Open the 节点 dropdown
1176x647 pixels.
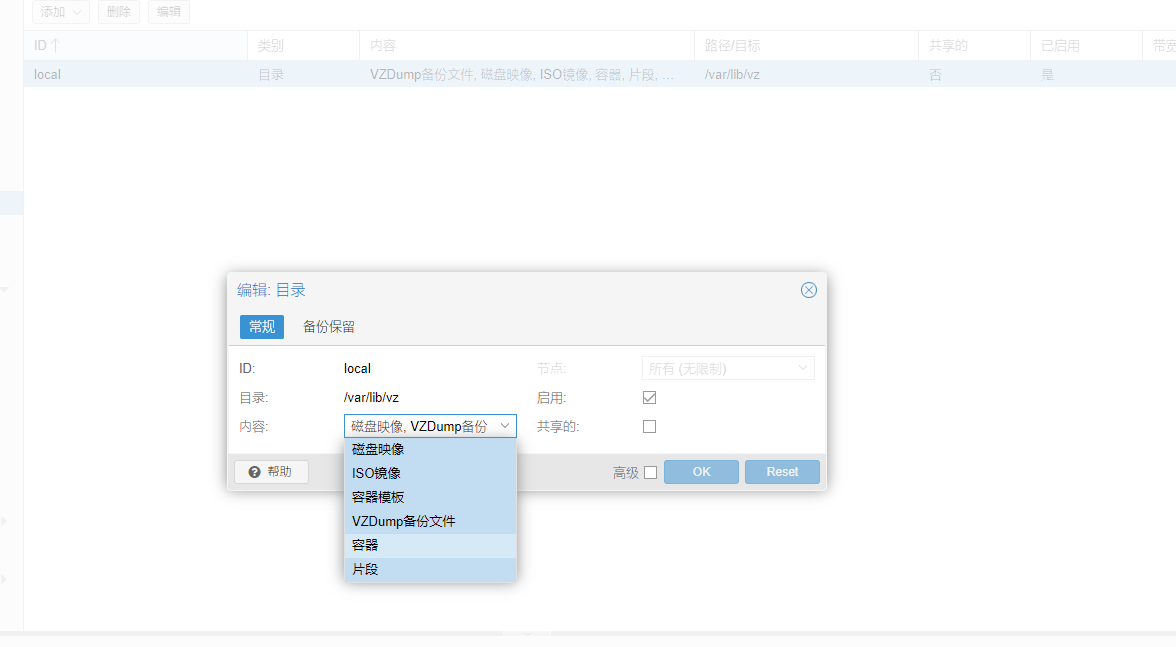pyautogui.click(x=727, y=369)
